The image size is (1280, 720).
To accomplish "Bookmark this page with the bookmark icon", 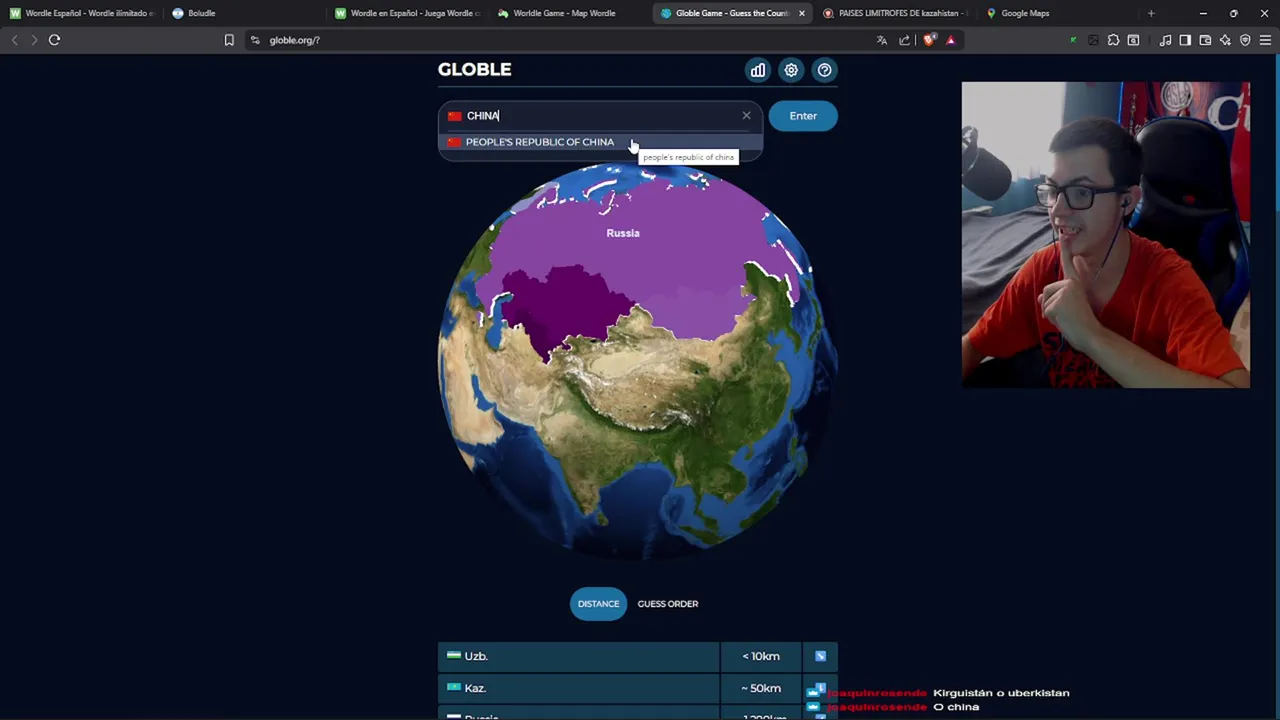I will (x=229, y=40).
